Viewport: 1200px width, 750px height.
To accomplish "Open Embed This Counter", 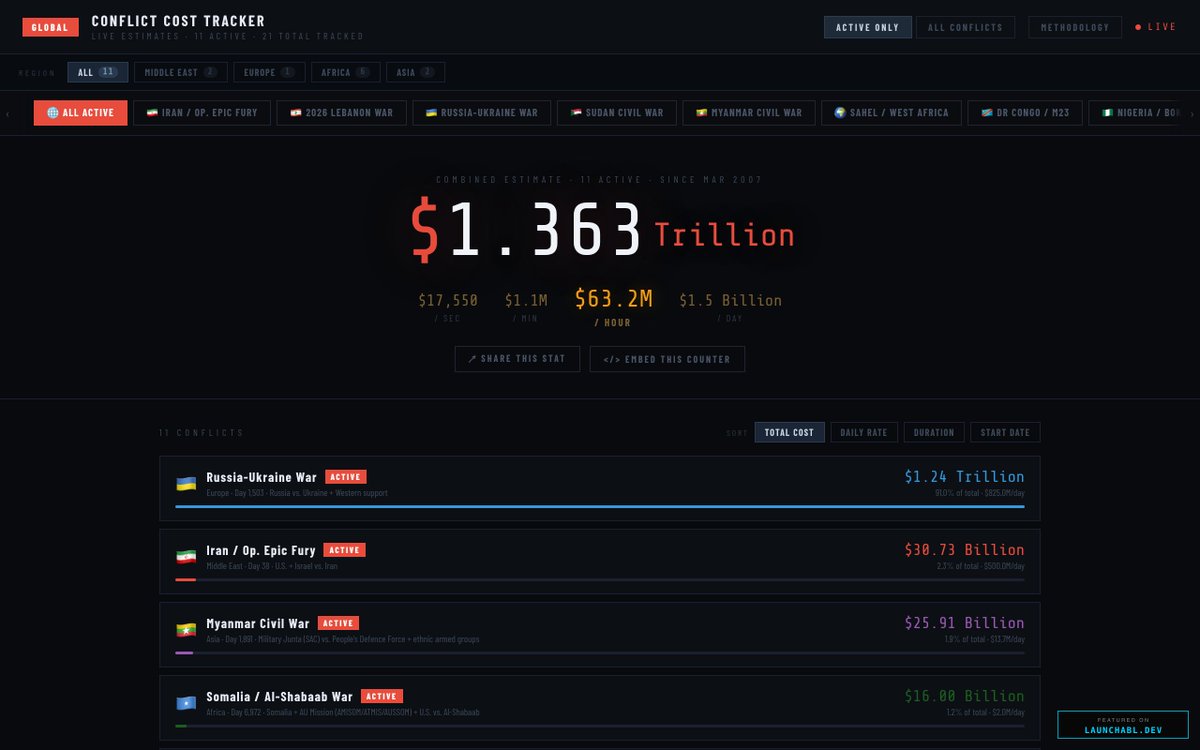I will click(667, 359).
